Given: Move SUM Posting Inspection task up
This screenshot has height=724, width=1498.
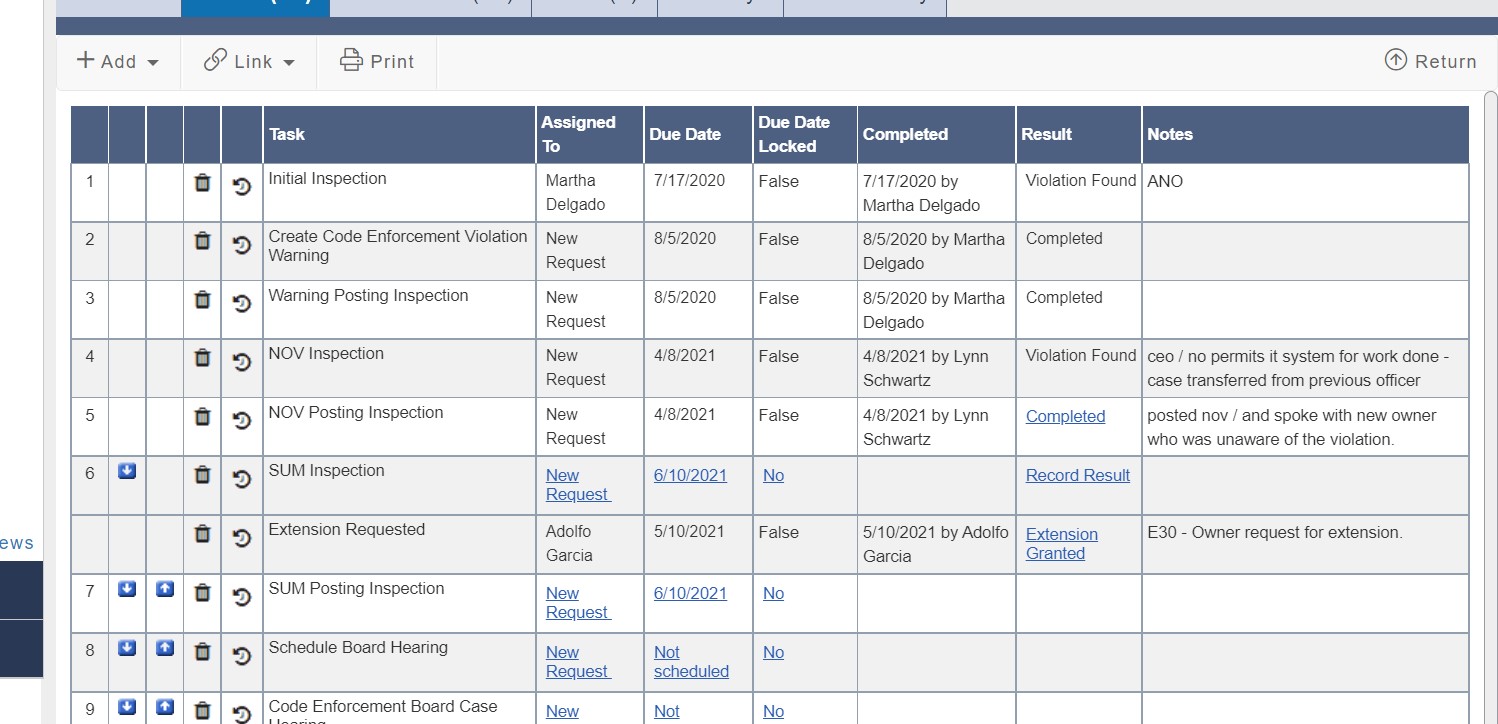Looking at the screenshot, I should [165, 590].
